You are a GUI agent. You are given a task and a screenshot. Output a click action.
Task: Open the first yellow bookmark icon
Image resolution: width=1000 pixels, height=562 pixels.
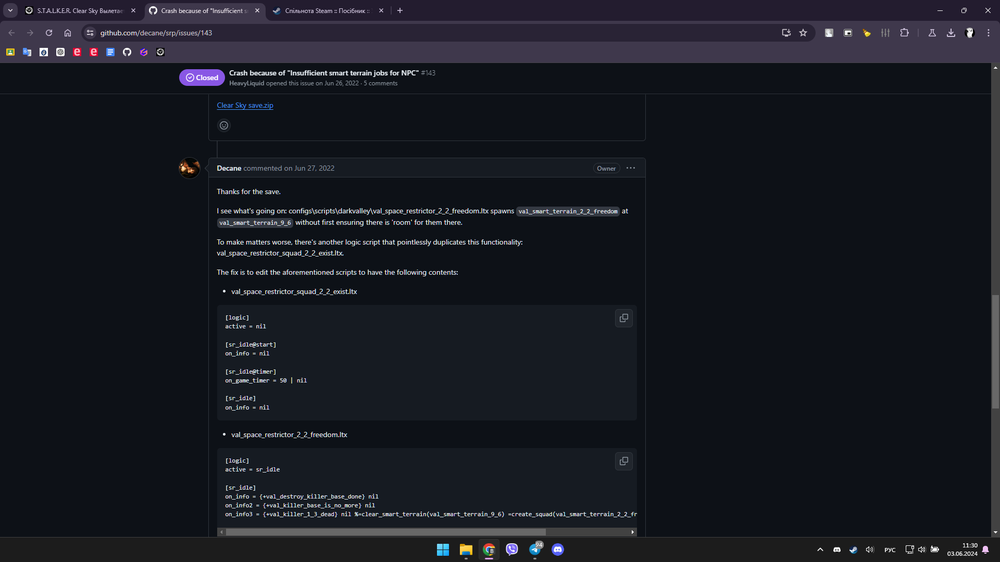(10, 52)
